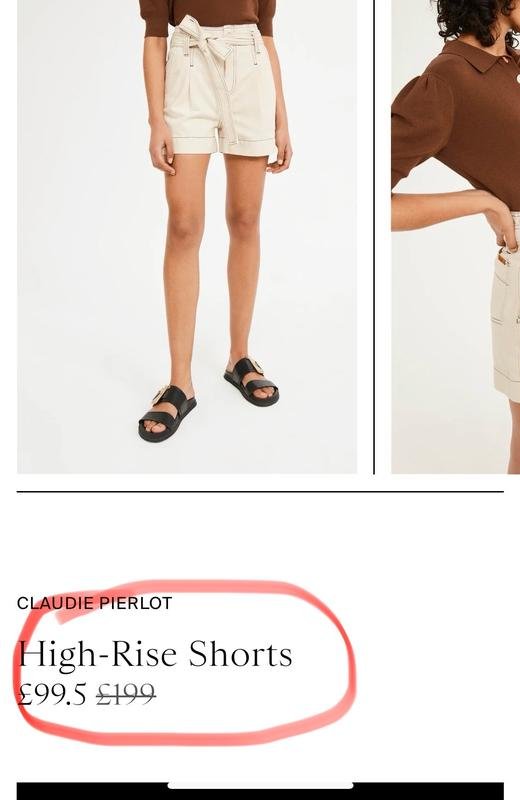Viewport: 520px width, 800px height.
Task: Click the black sandal on the far foot
Action: [x=252, y=382]
